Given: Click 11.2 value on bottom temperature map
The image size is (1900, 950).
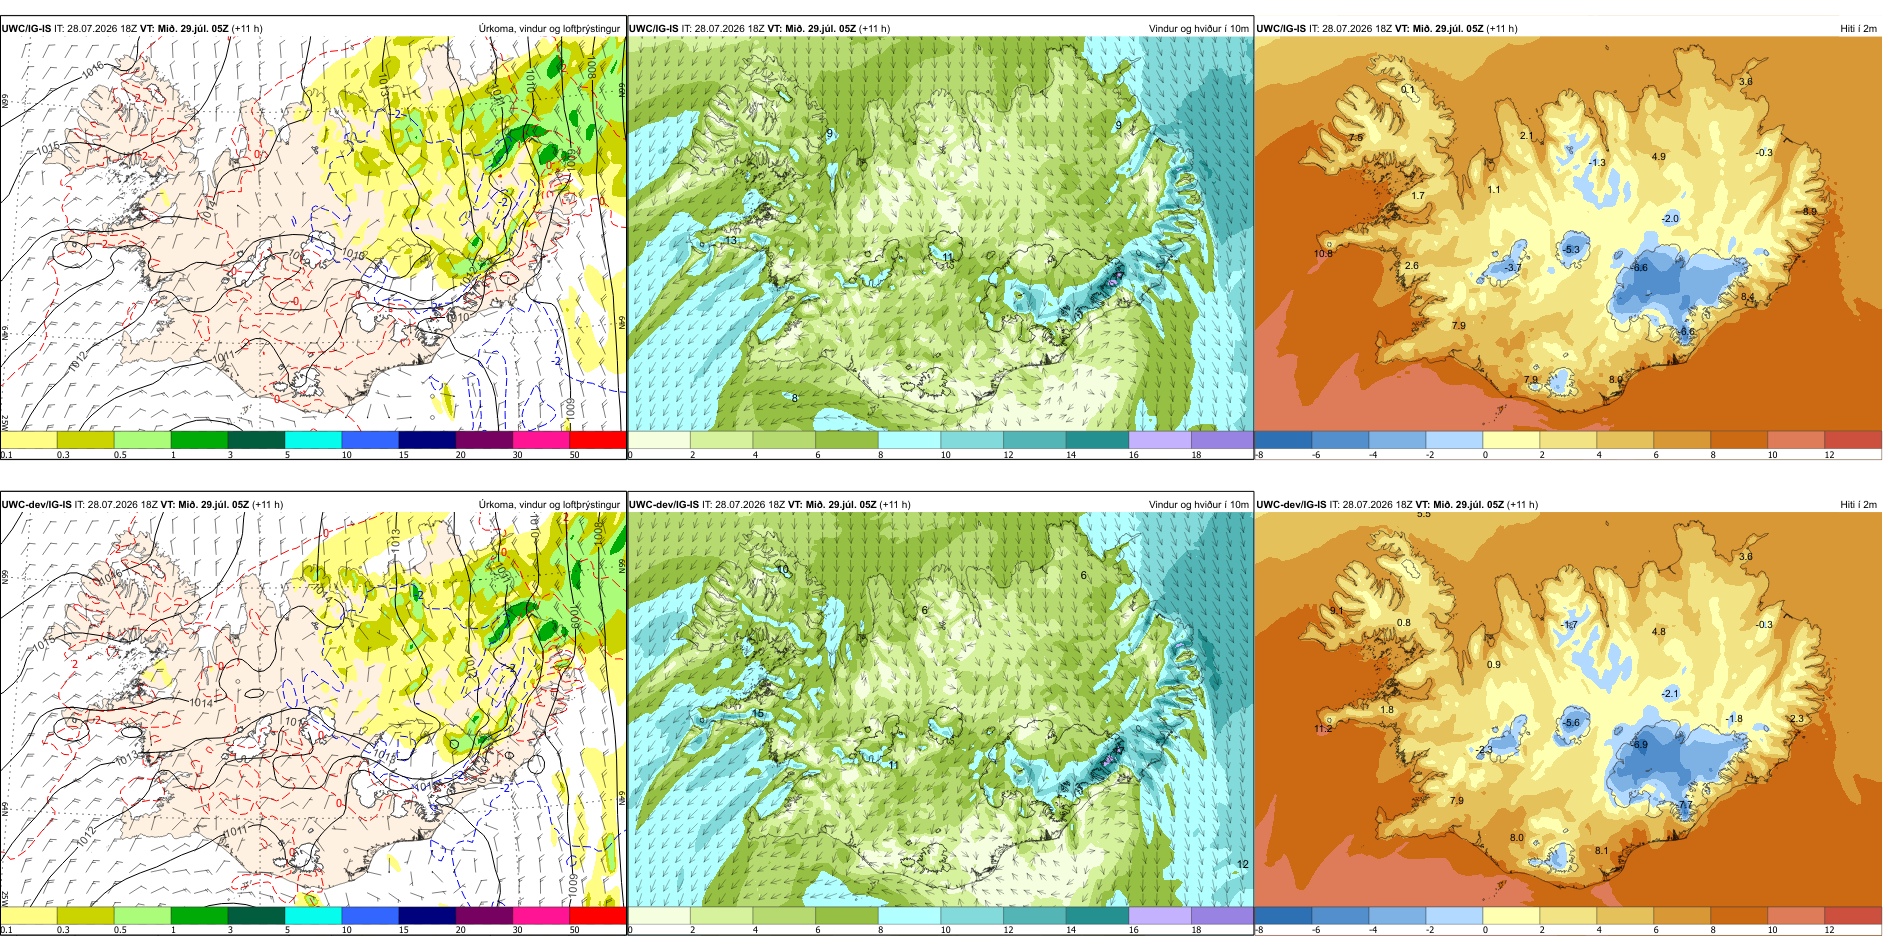Looking at the screenshot, I should click(x=1323, y=730).
